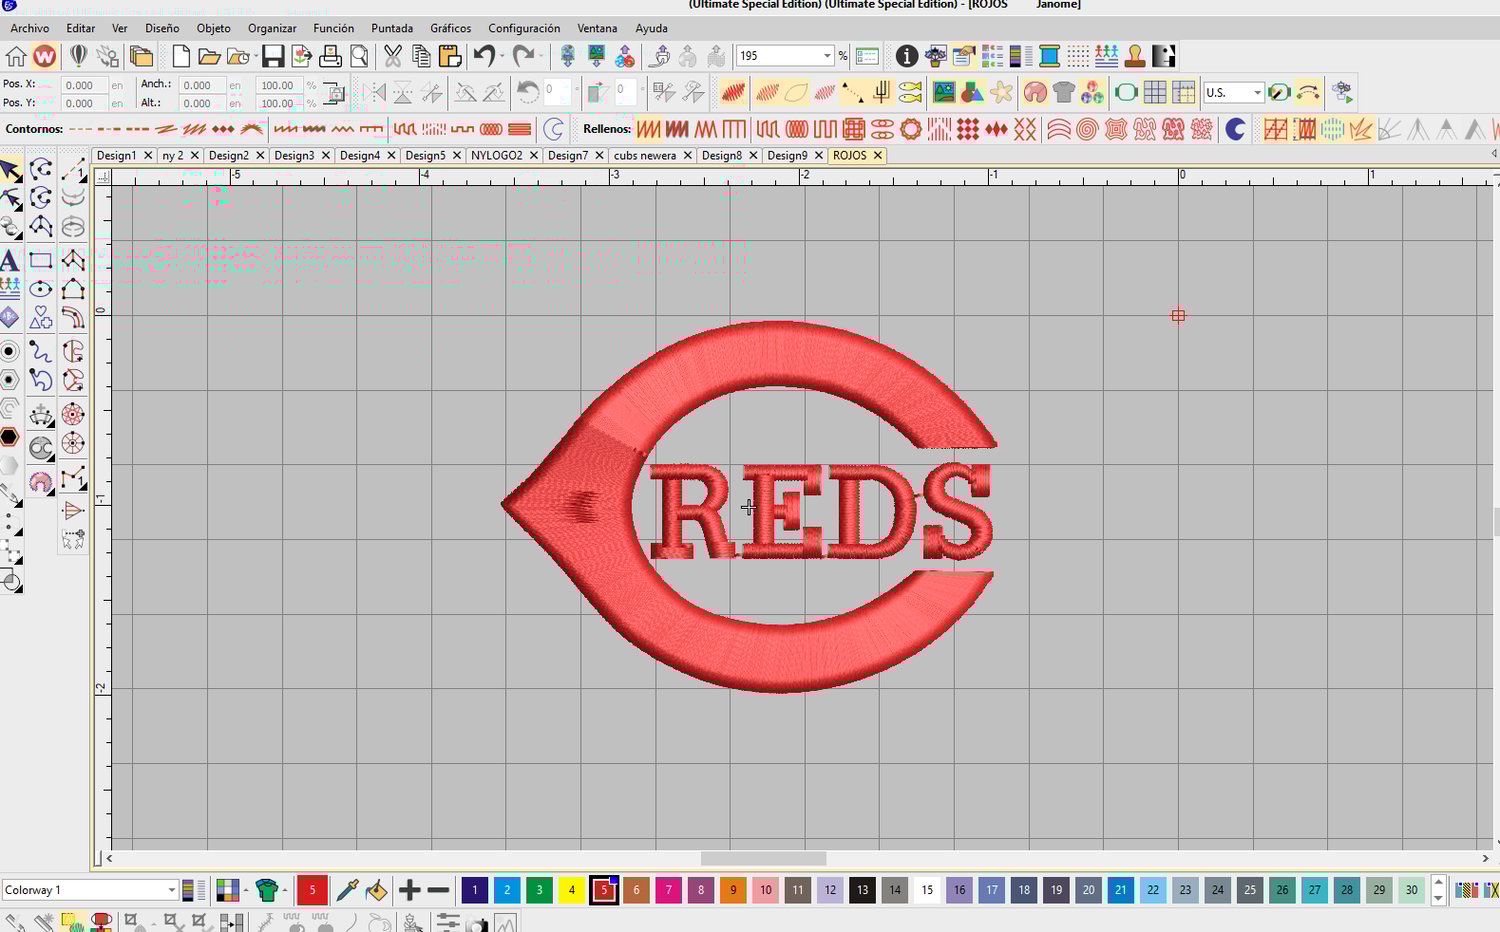The height and width of the screenshot is (932, 1500).
Task: Open the Editar menu
Action: [x=81, y=28]
